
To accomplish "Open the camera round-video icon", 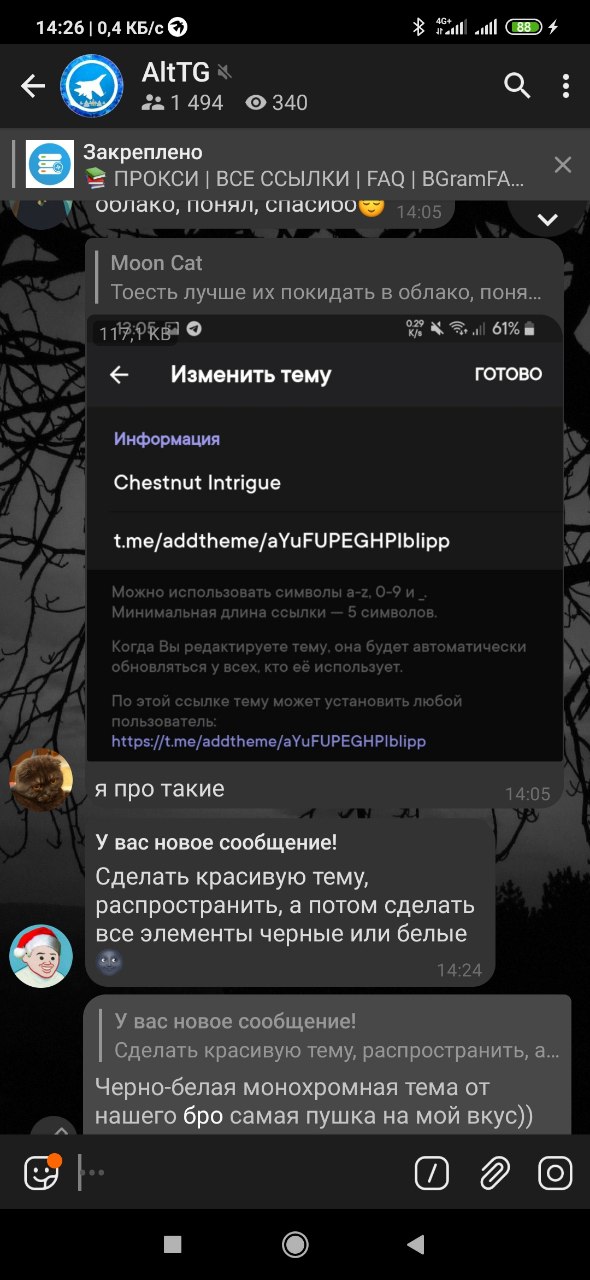I will click(555, 1172).
